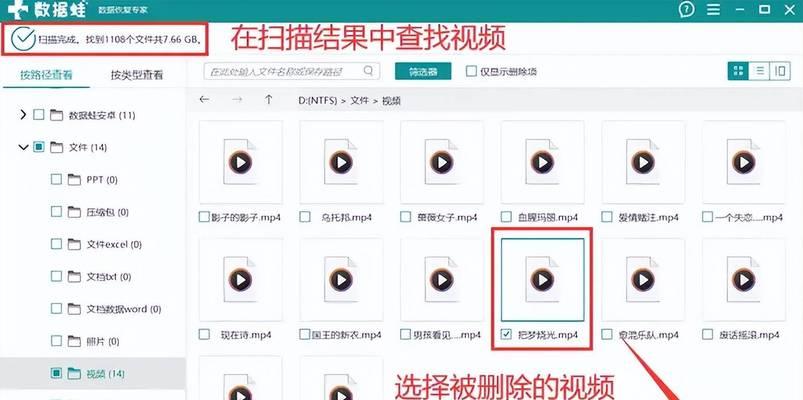Click the 鬼混乐队.mp4 video file icon

click(x=643, y=280)
